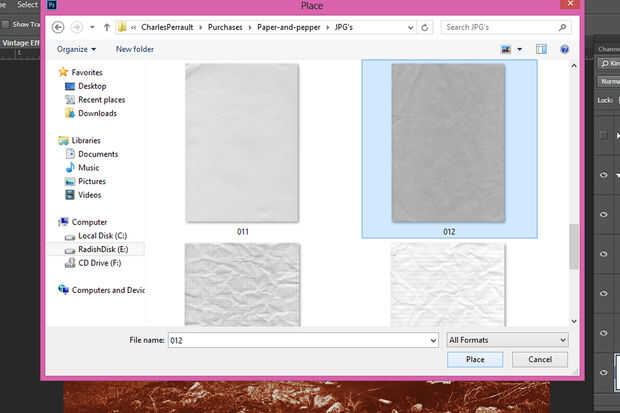Click the file list scrollbar thumb
Viewport: 620px width, 413px height.
tap(574, 247)
